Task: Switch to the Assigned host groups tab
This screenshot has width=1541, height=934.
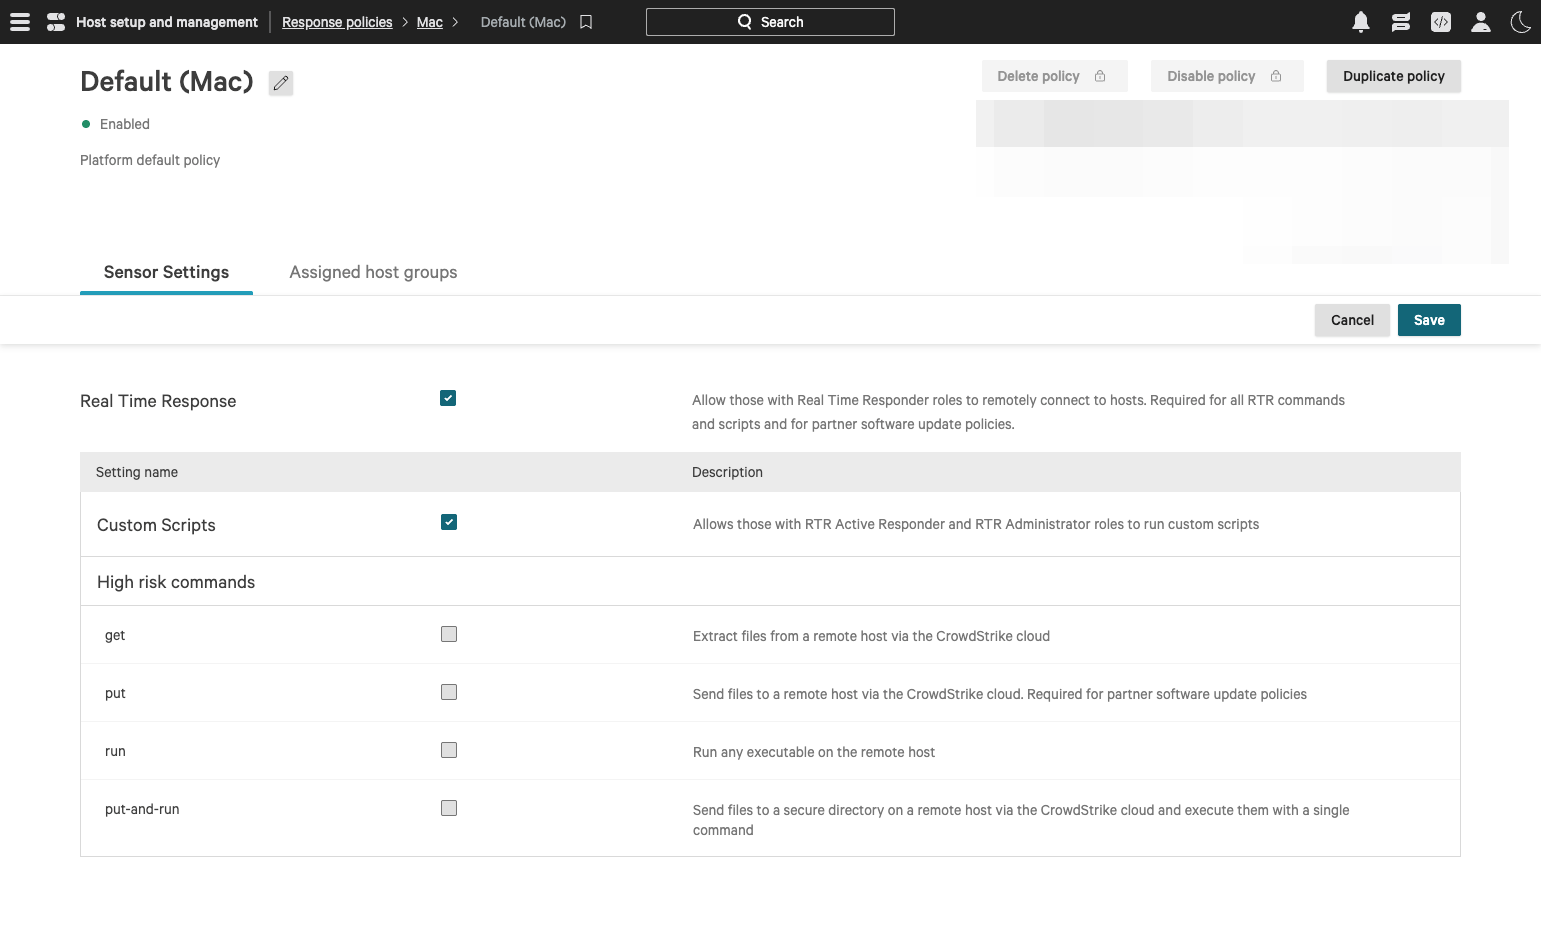Action: tap(373, 272)
